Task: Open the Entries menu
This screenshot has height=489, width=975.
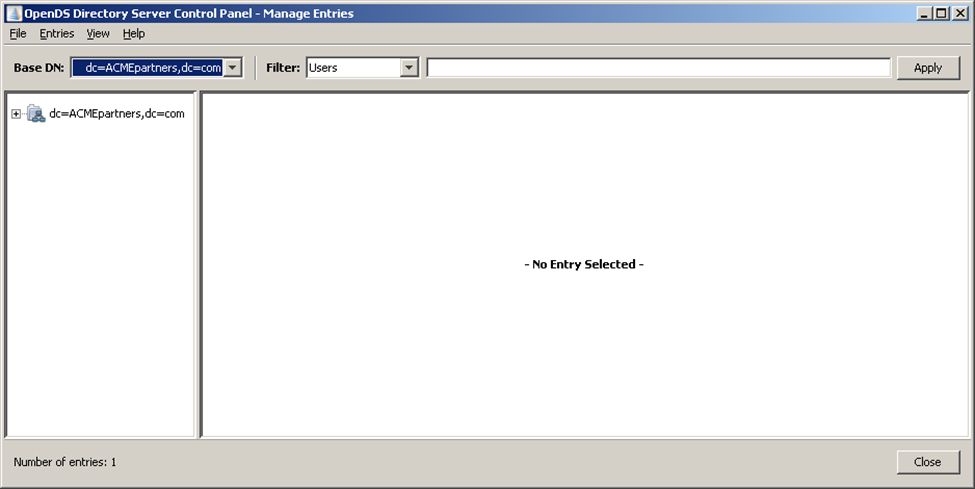Action: tap(57, 34)
